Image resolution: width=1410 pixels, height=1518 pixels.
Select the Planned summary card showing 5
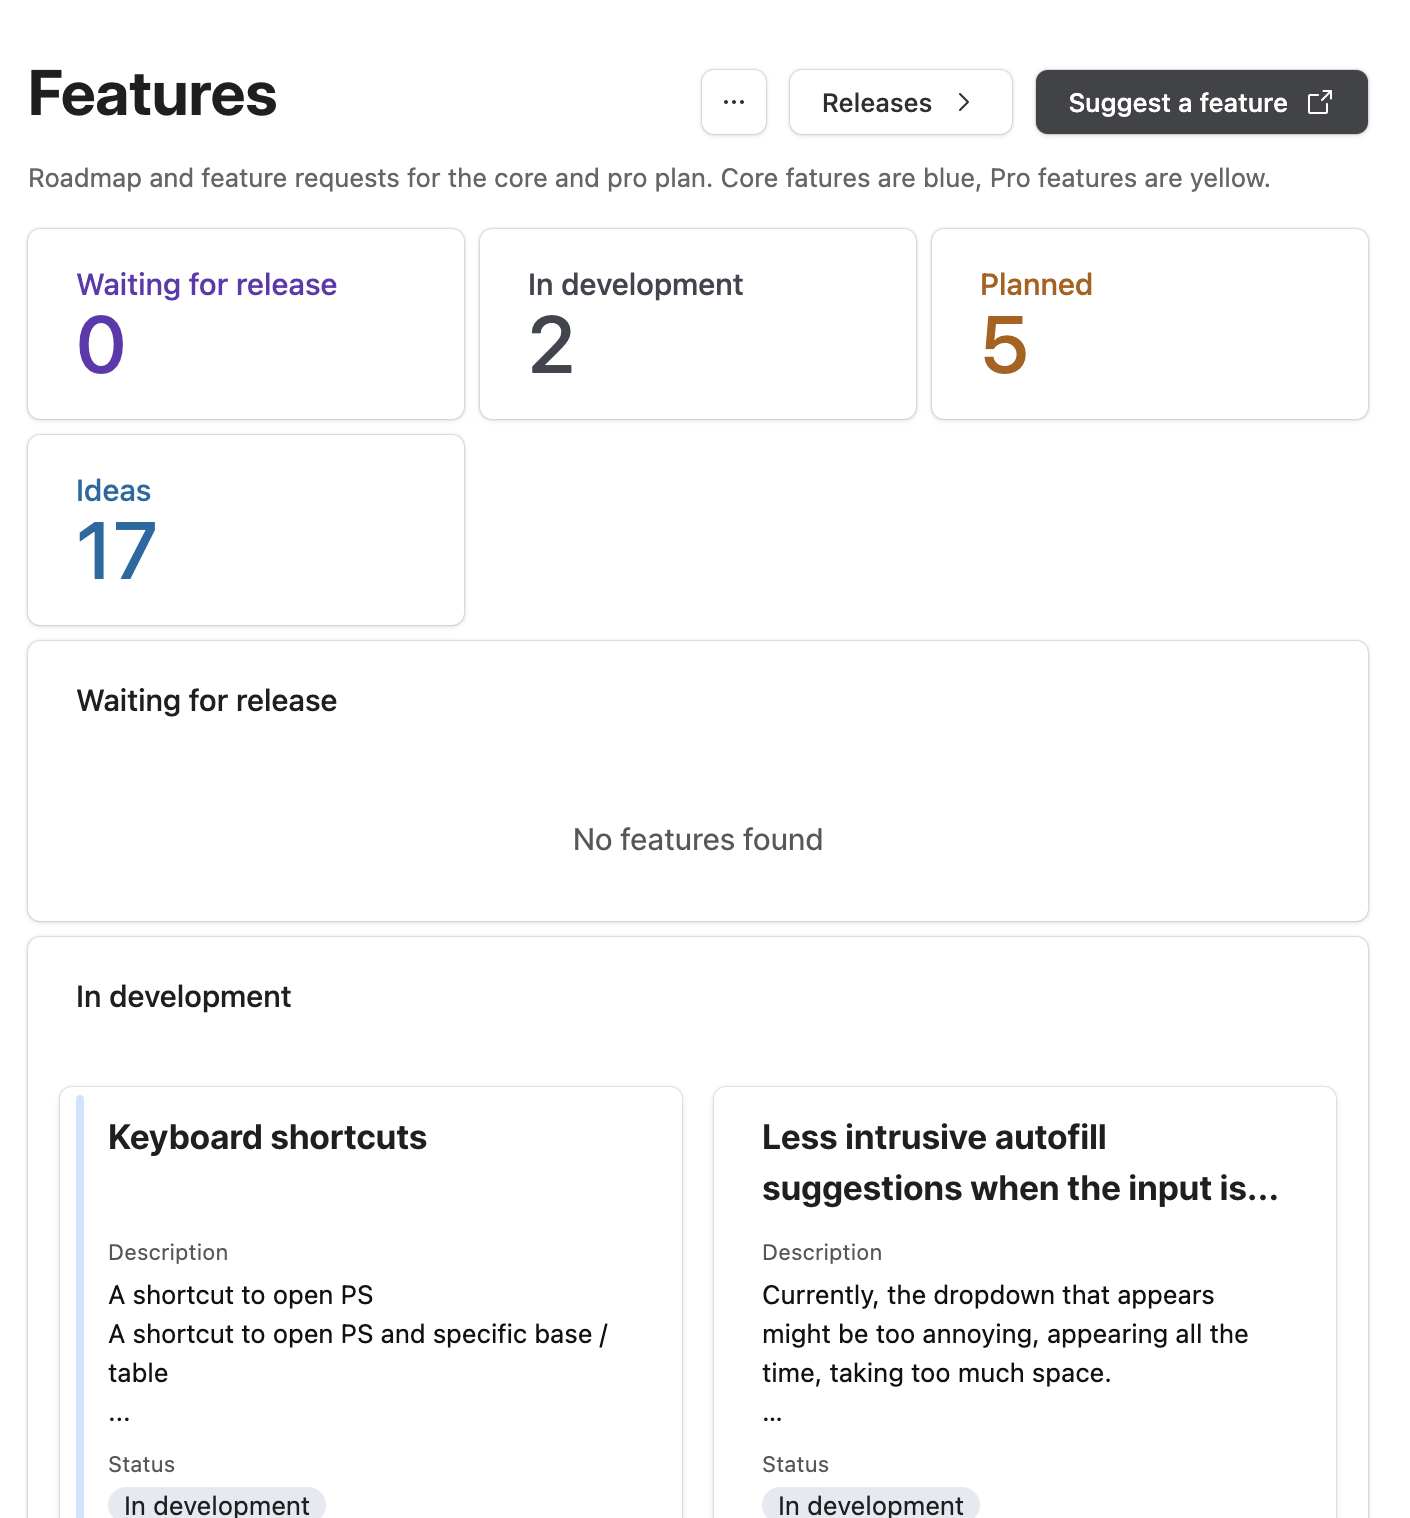point(1150,324)
